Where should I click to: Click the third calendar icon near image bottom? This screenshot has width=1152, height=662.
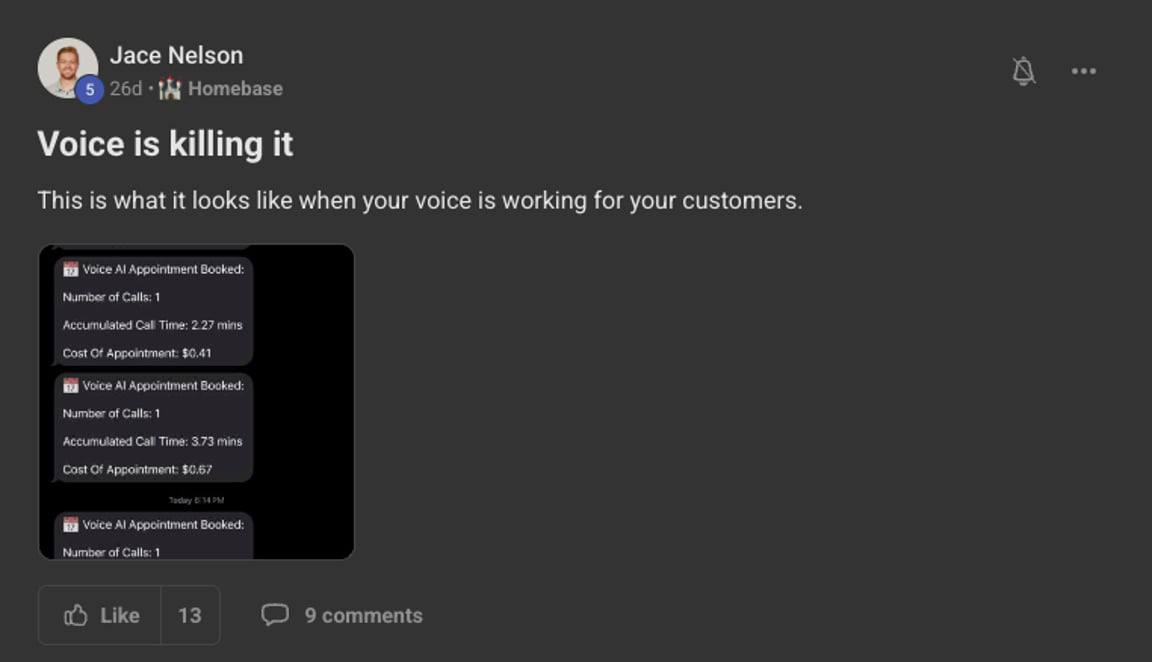pos(71,524)
